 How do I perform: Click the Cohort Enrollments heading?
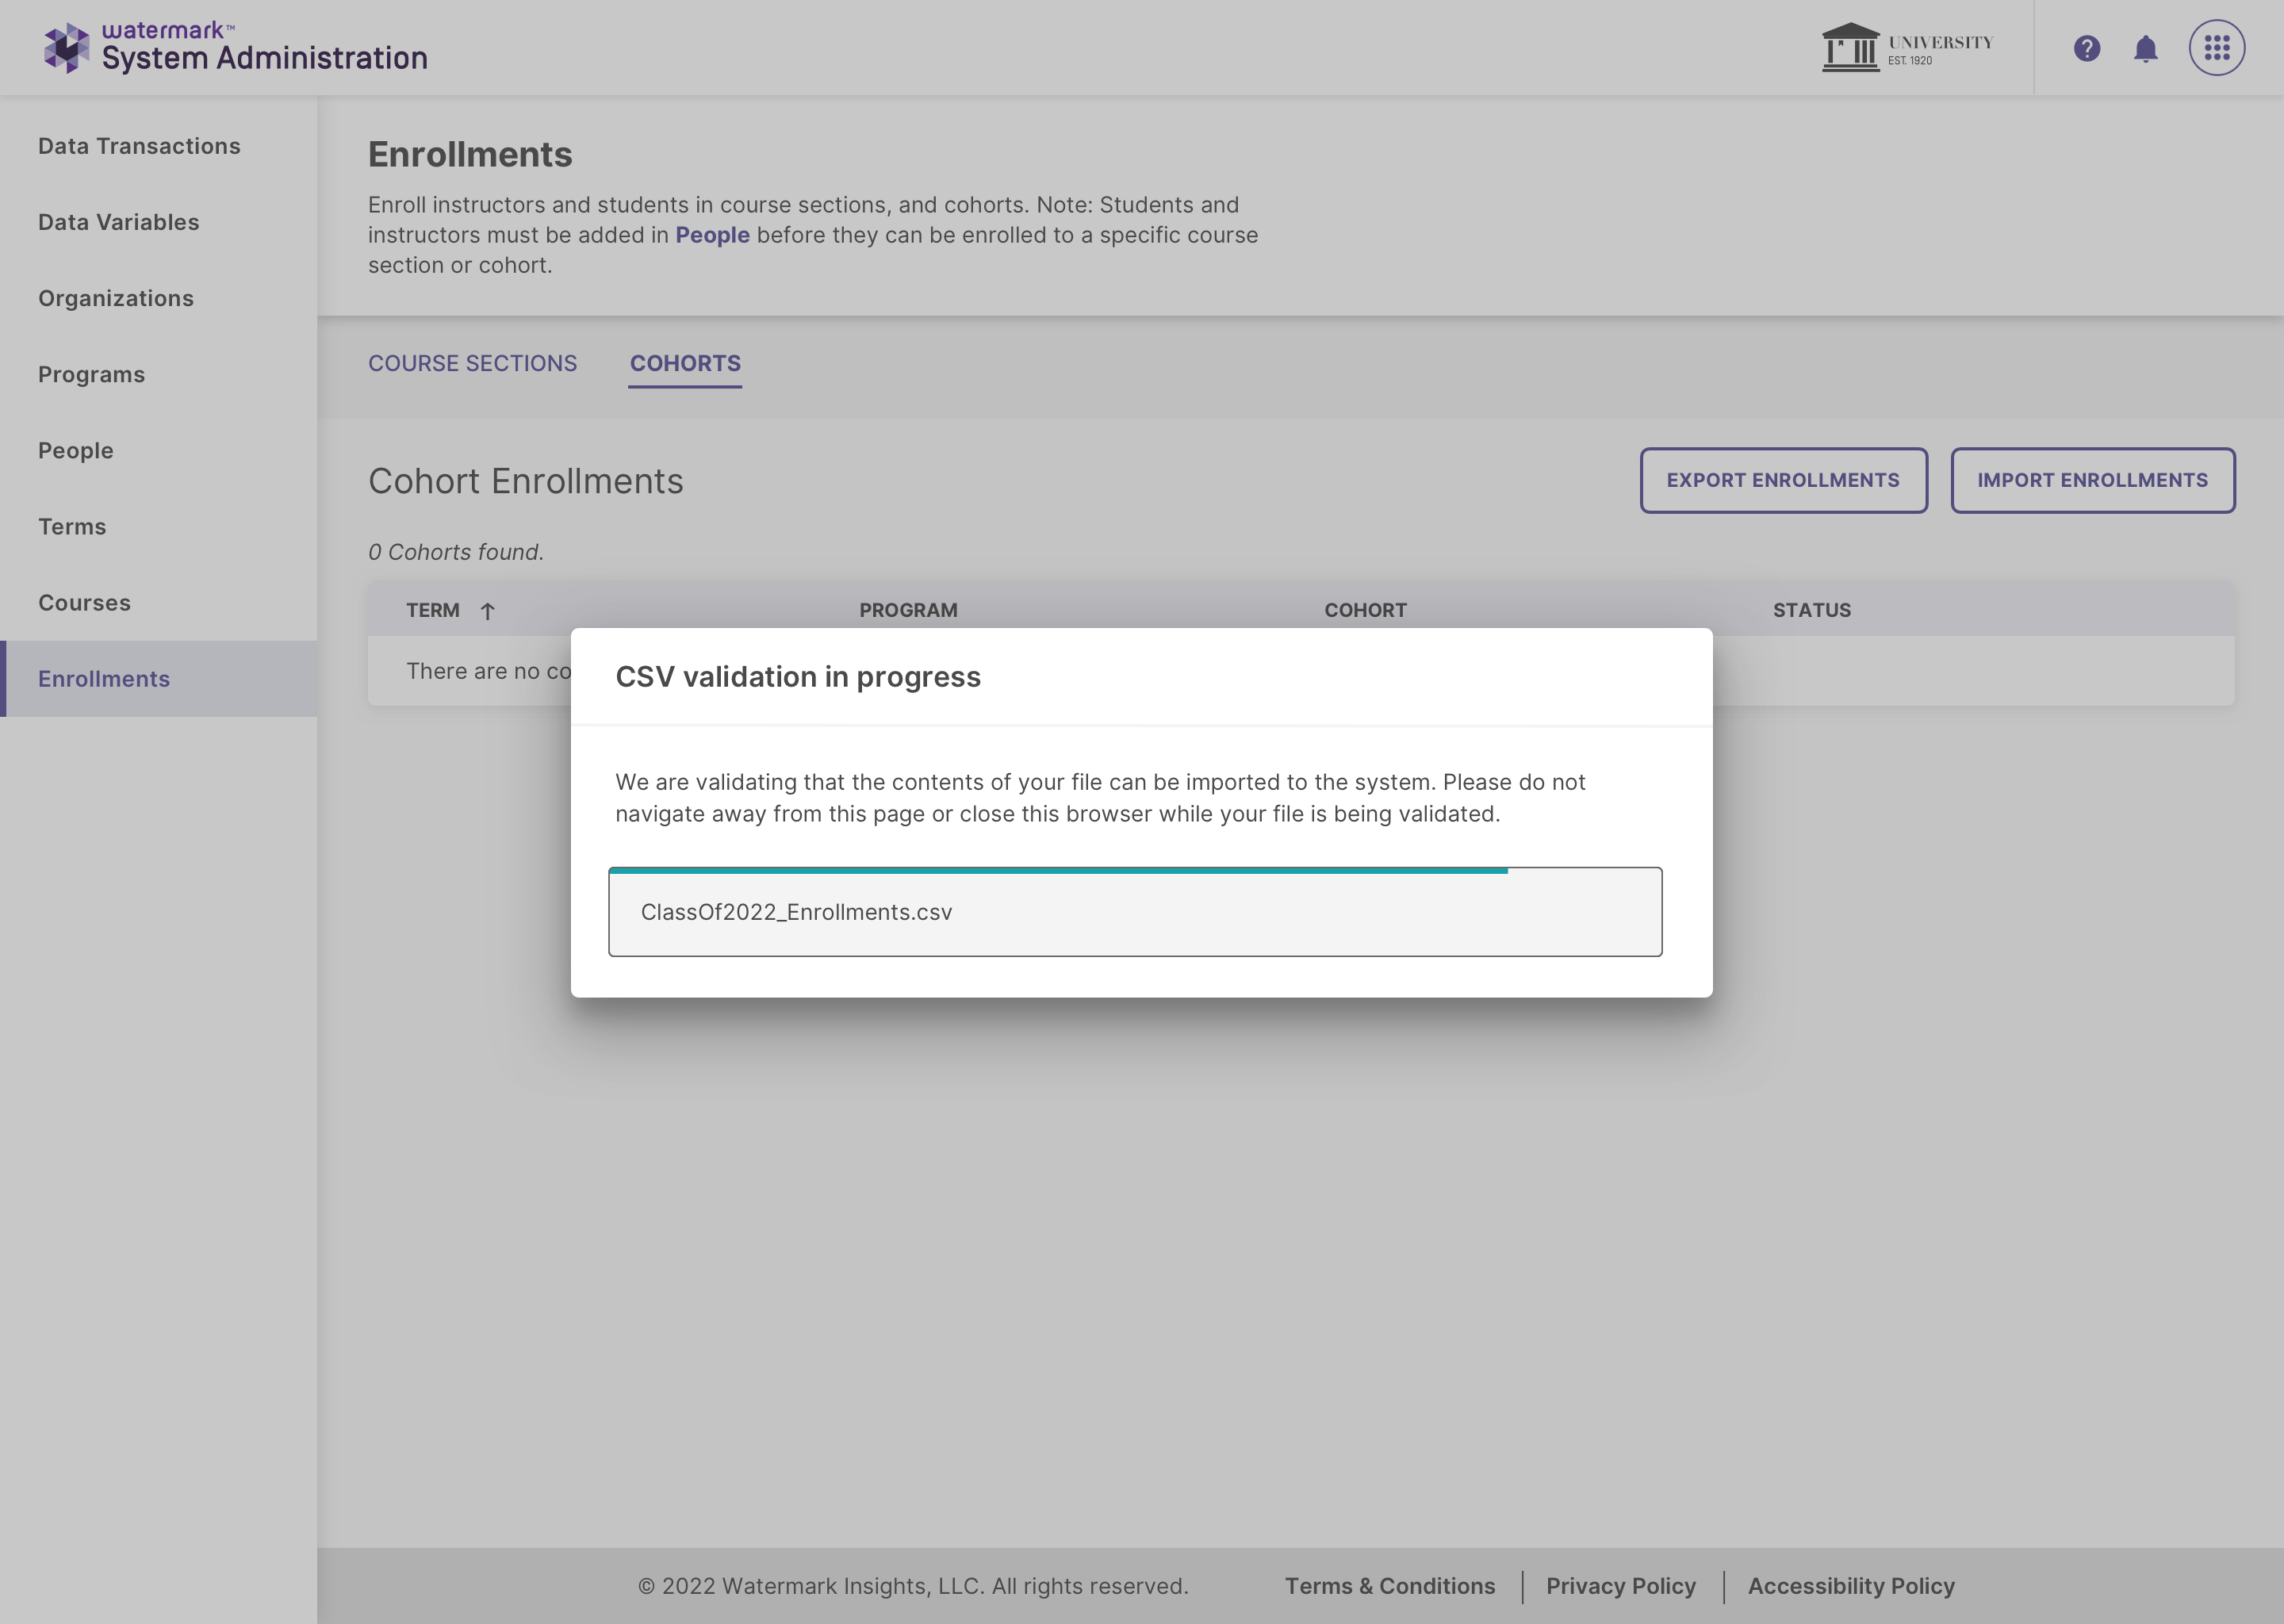click(526, 481)
